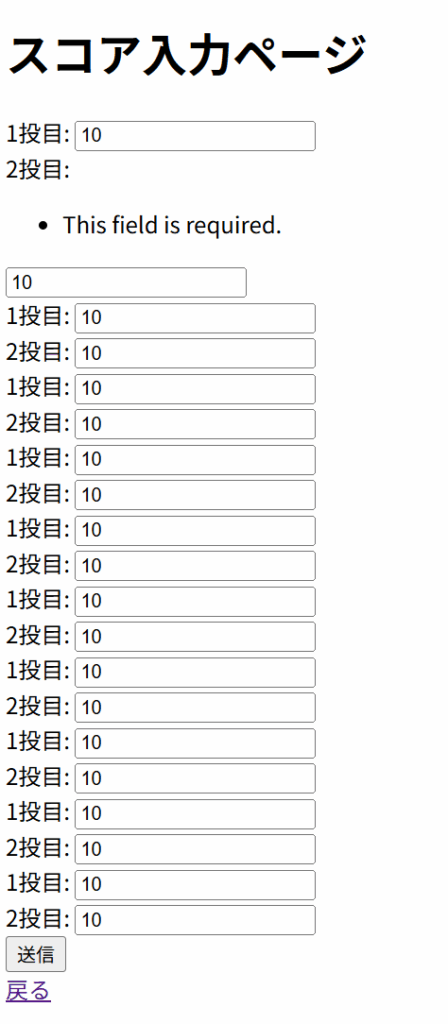Select the seventh frame's 1投目 input field
Screen dimensions: 448x1024
tap(195, 672)
